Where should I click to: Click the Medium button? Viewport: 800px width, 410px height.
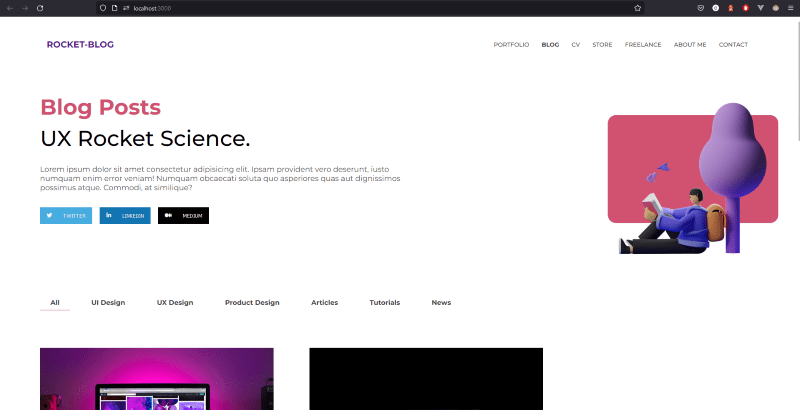click(x=183, y=215)
